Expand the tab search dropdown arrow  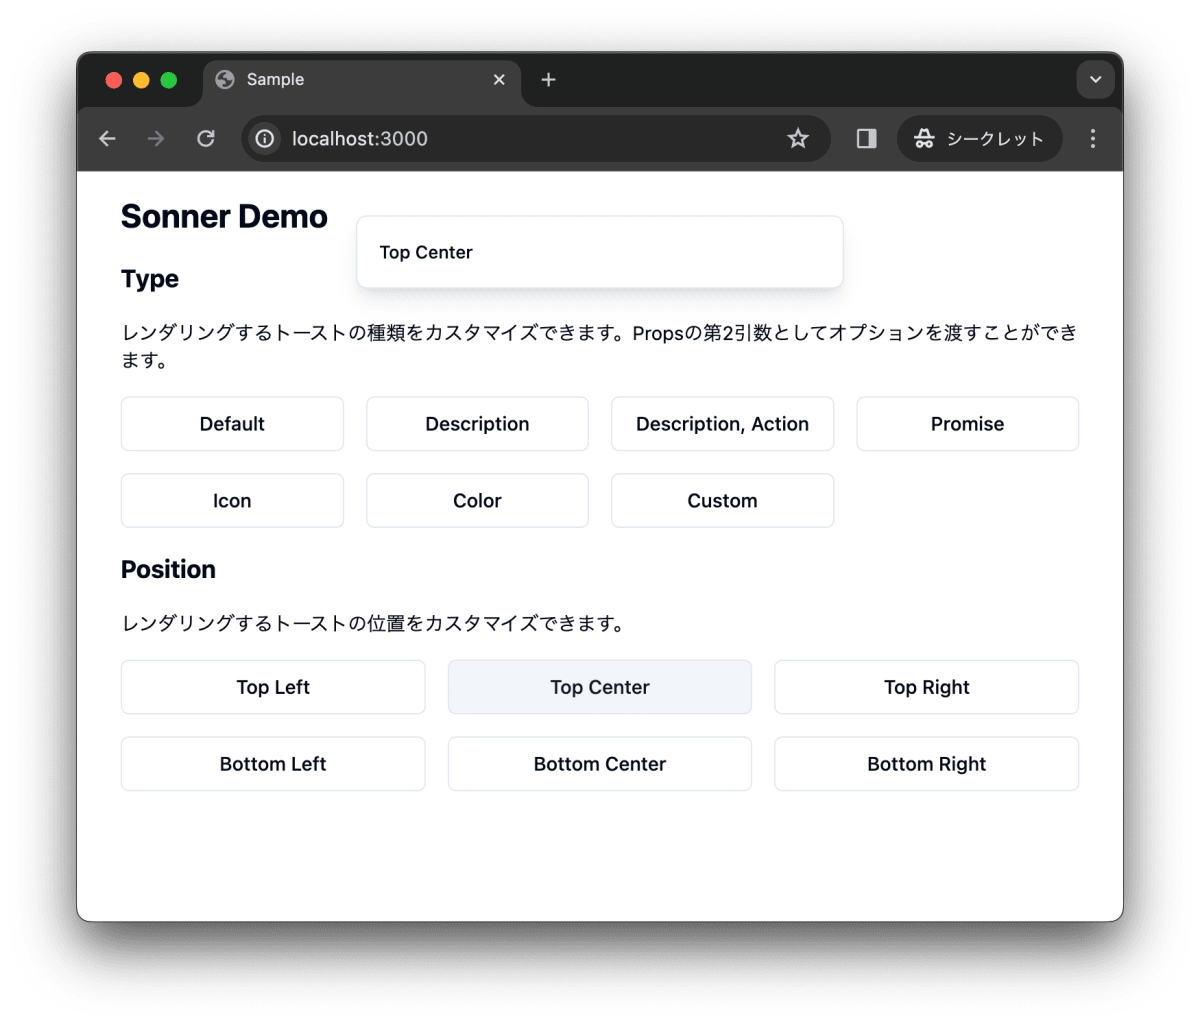(x=1095, y=80)
